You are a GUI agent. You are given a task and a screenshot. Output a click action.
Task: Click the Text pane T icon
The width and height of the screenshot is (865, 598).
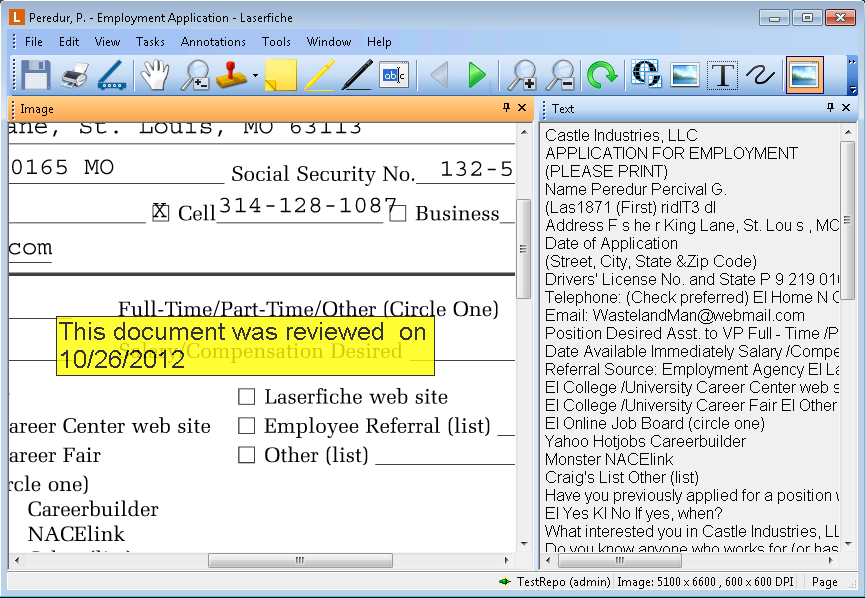722,74
